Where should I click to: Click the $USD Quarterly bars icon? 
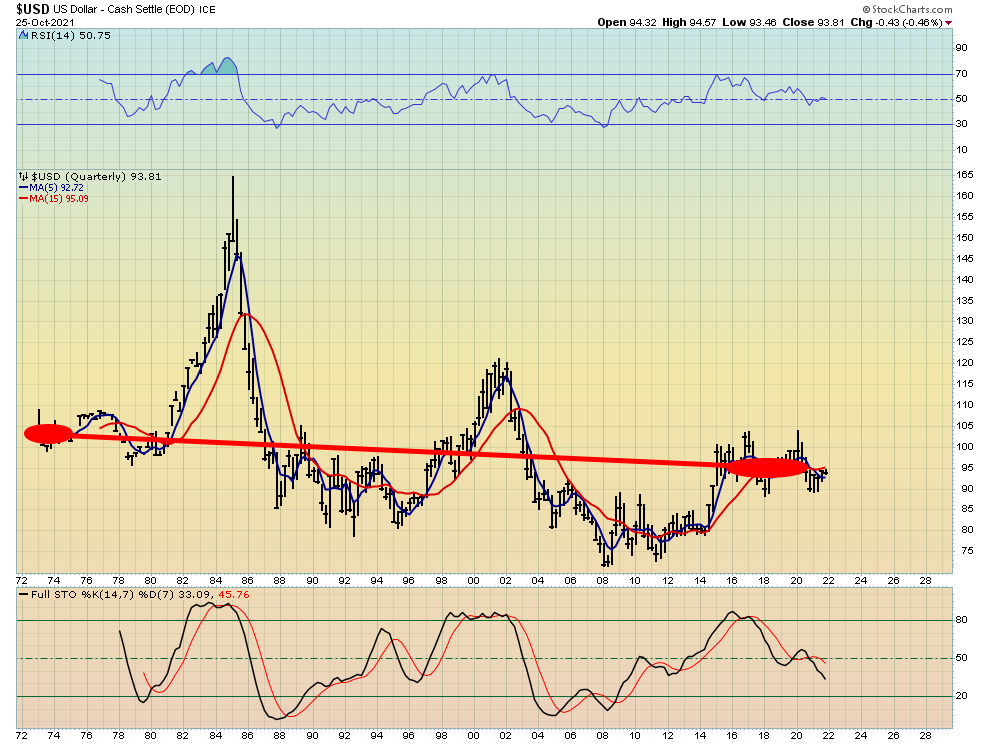(21, 176)
